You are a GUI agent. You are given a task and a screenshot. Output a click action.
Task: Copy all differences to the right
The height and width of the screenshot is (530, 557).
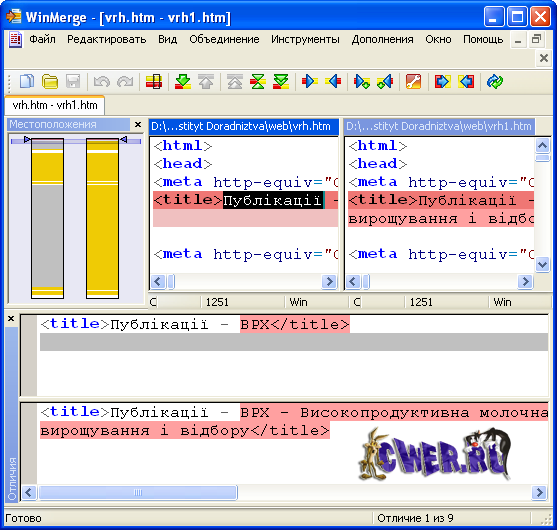[x=442, y=81]
